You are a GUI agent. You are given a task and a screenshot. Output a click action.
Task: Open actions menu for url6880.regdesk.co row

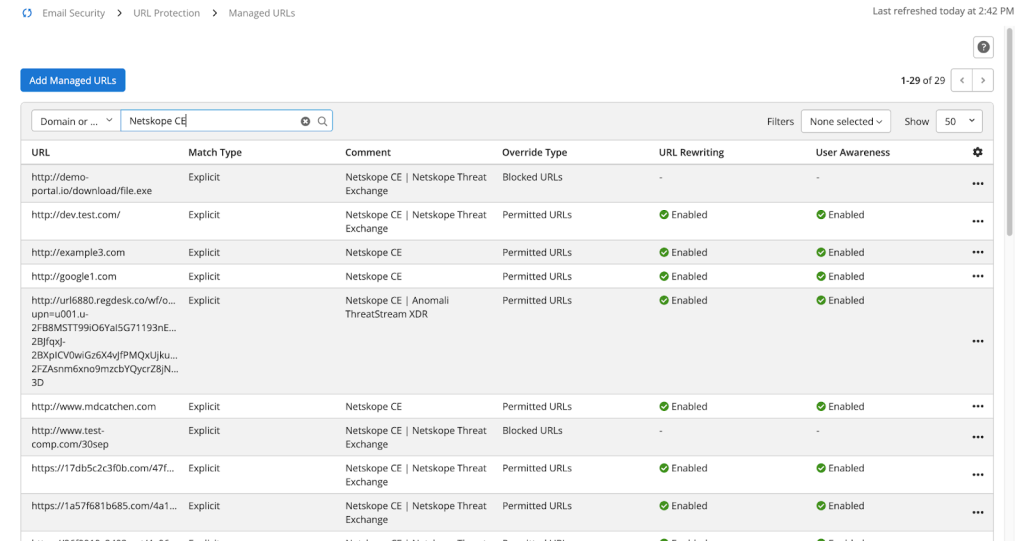(978, 341)
